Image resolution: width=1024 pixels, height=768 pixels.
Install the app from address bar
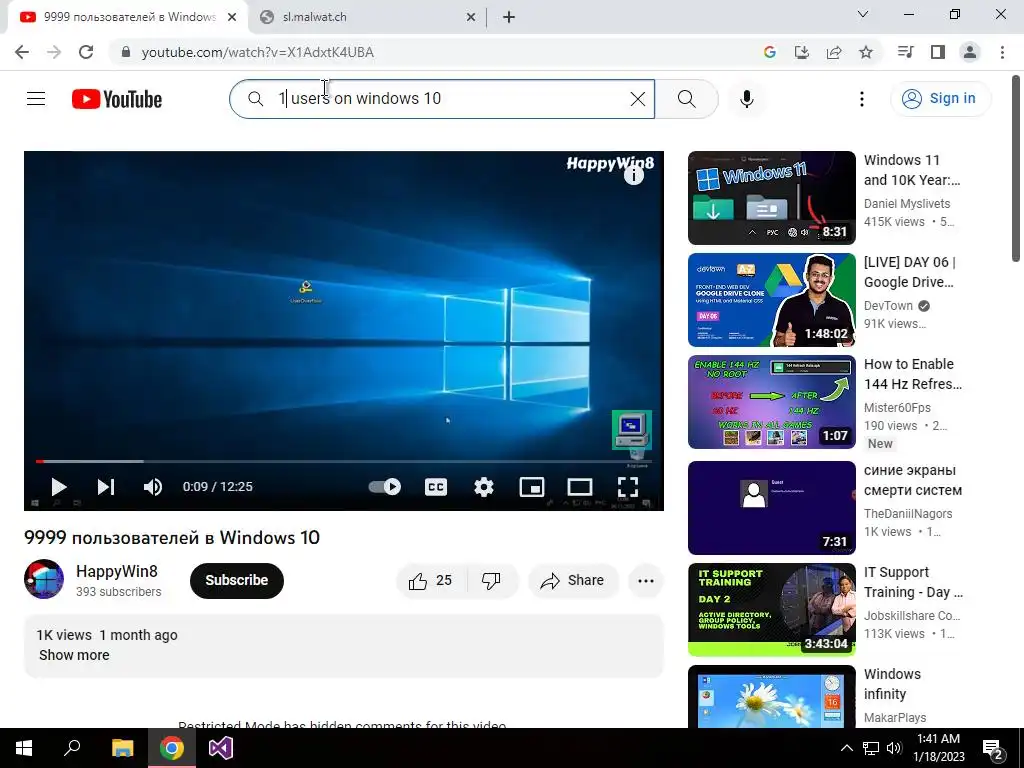801,52
